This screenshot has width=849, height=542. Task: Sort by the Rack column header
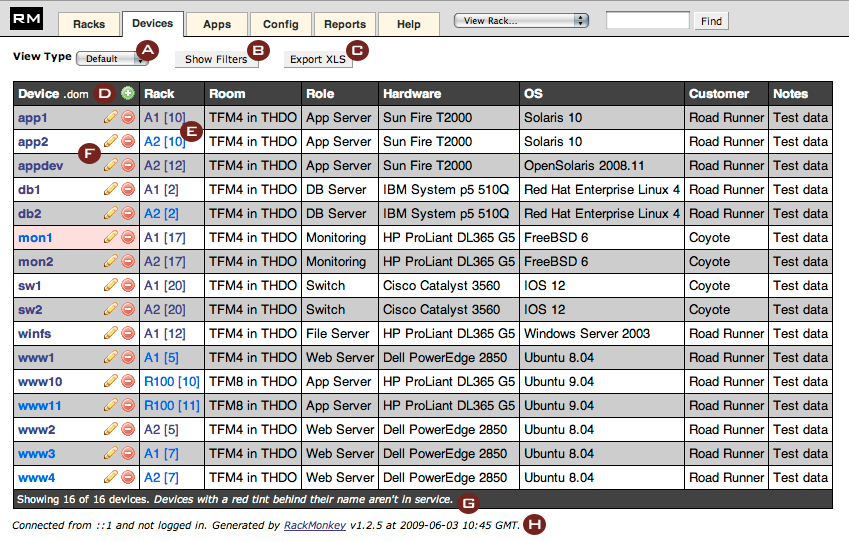tap(159, 94)
